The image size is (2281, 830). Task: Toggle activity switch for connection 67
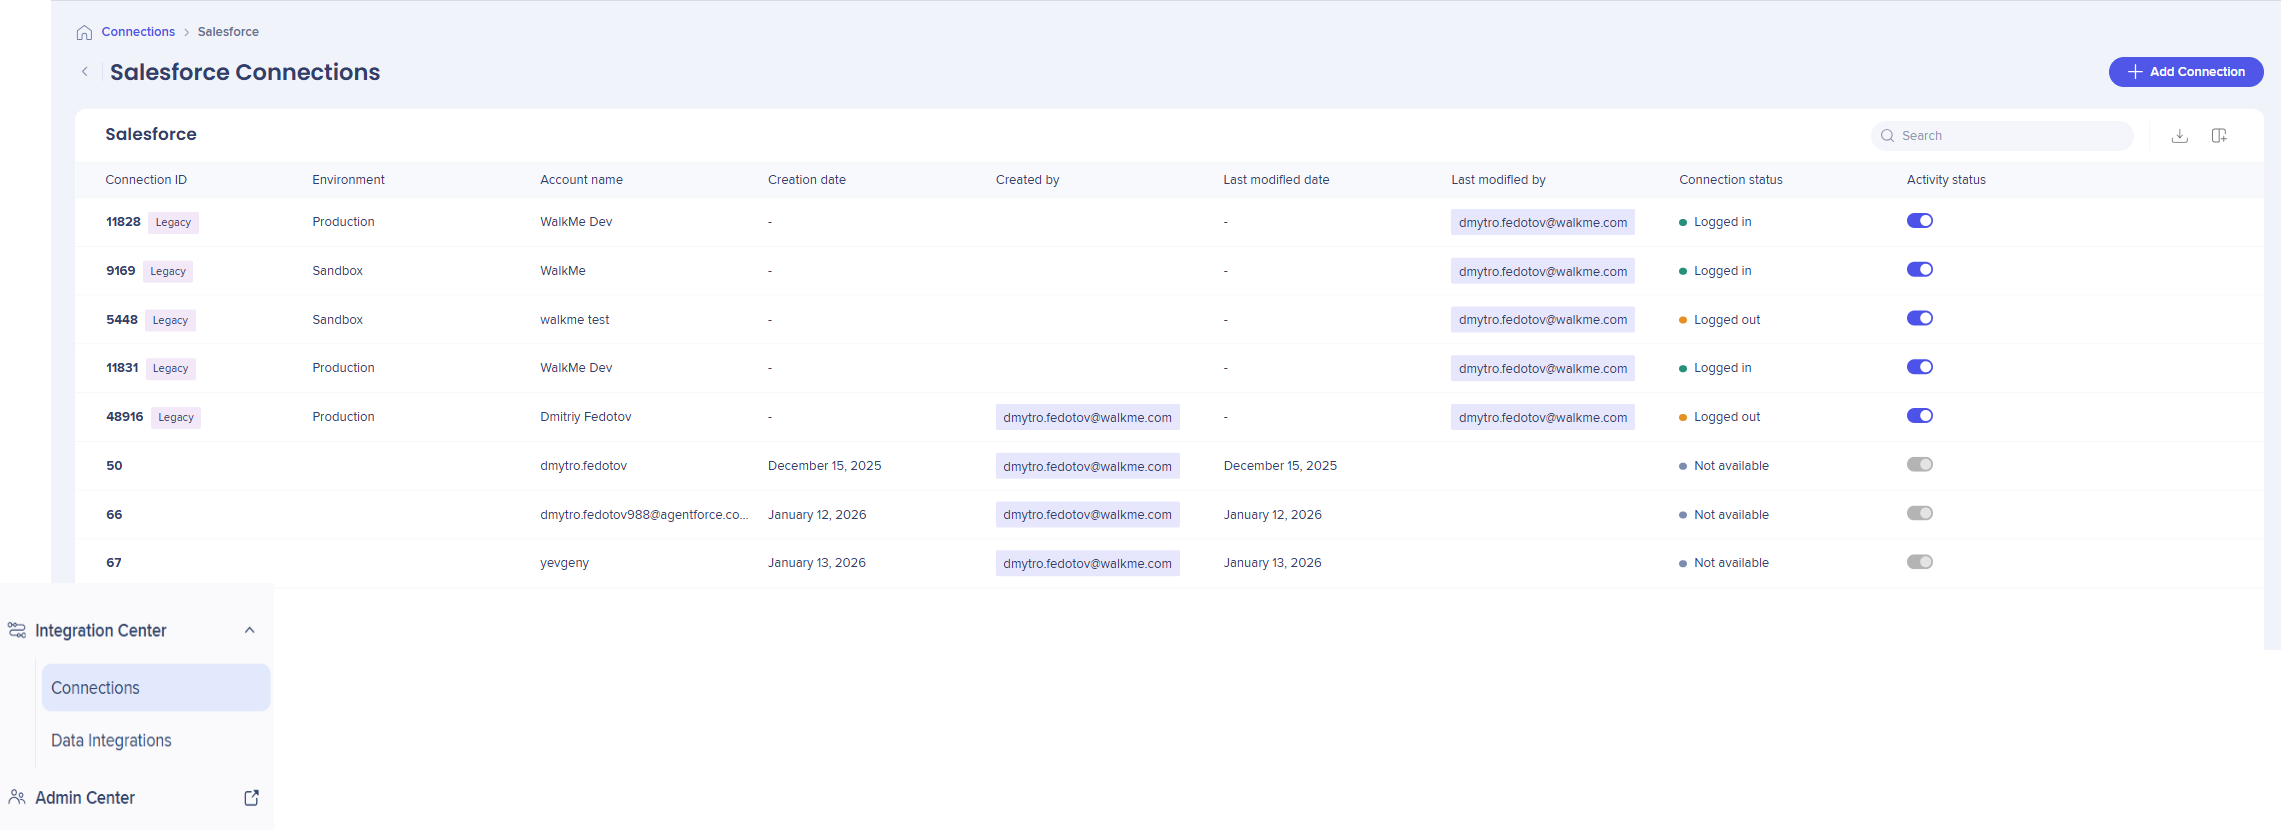(1919, 562)
